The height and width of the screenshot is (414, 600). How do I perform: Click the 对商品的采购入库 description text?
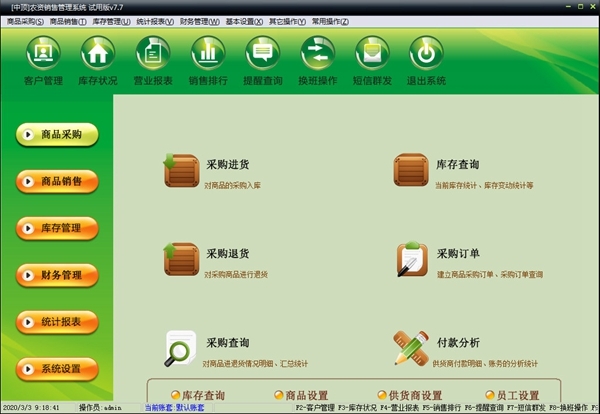pos(232,186)
